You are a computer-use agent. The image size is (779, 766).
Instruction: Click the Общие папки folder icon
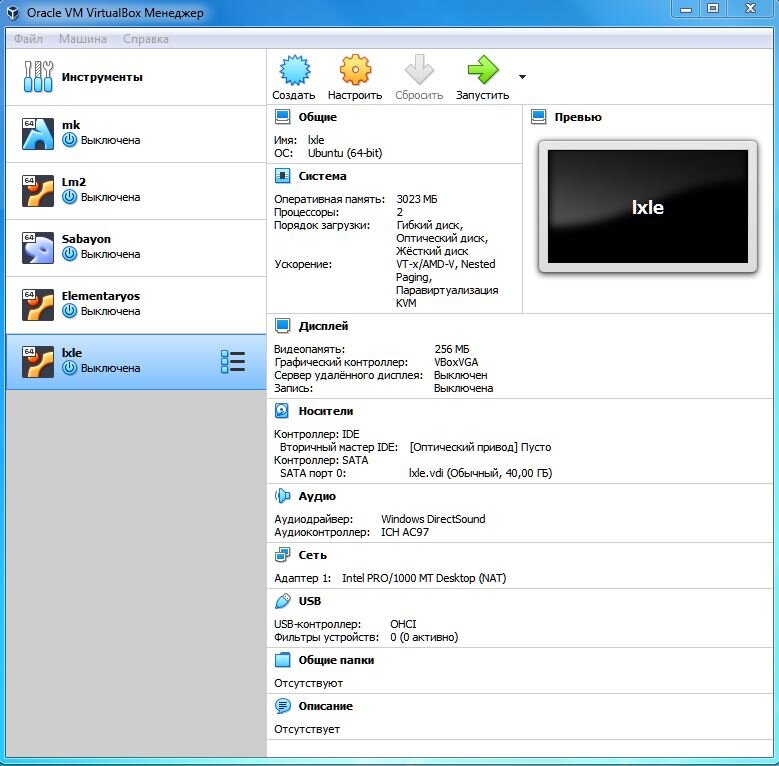pyautogui.click(x=283, y=660)
